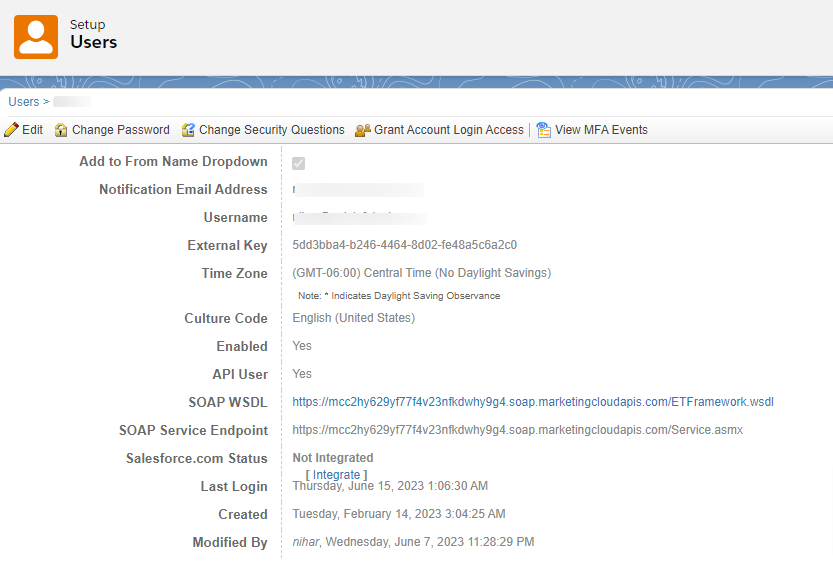Viewport: 833px width, 573px height.
Task: Open the Users breadcrumb link
Action: [24, 101]
